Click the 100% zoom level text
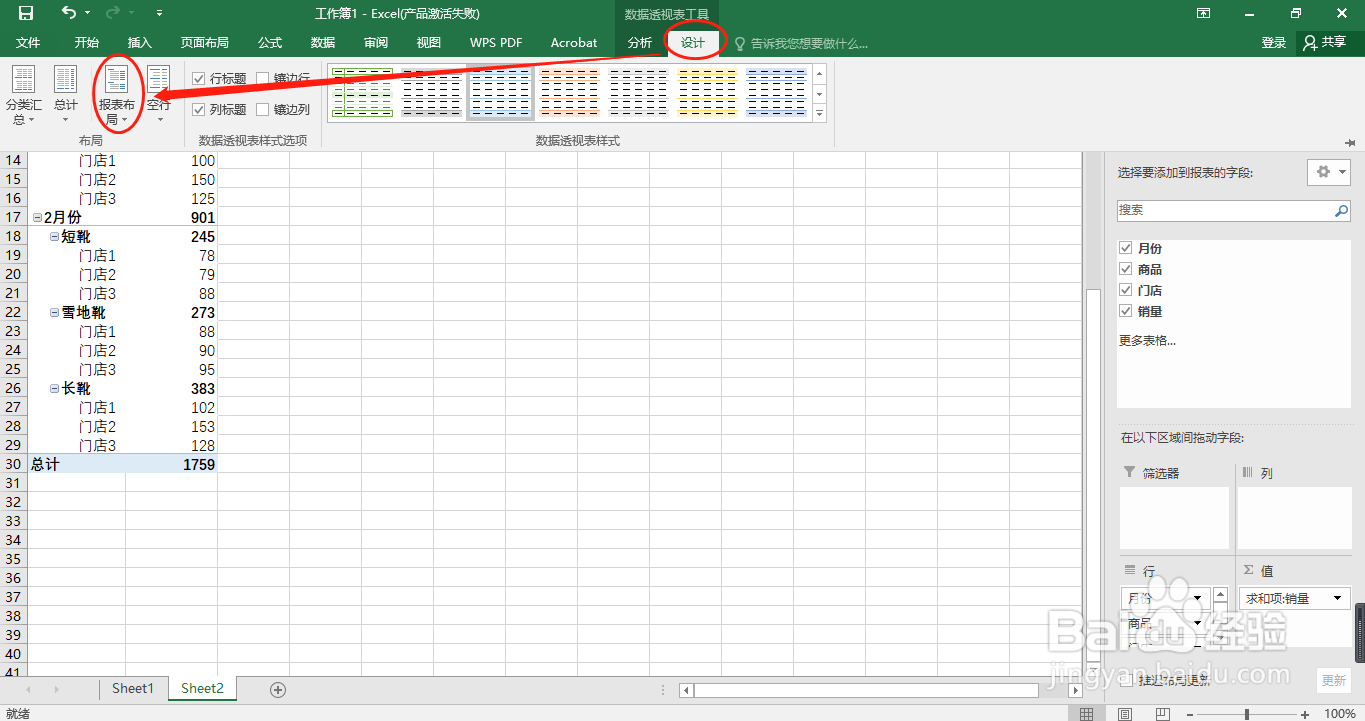The height and width of the screenshot is (721, 1365). click(x=1339, y=714)
